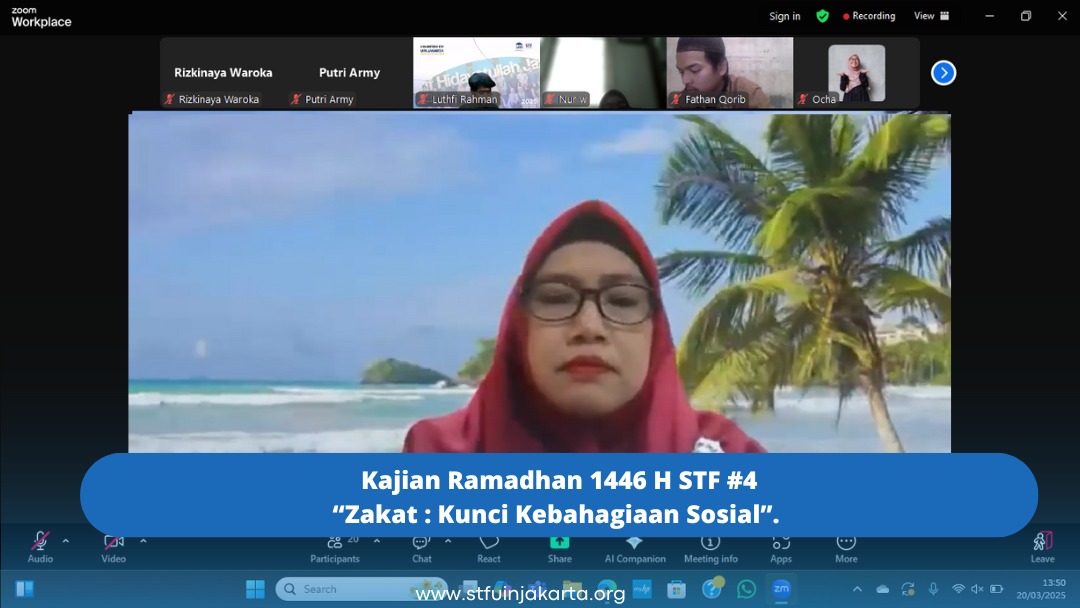Click the Sign in link
Viewport: 1080px width, 608px height.
(784, 16)
